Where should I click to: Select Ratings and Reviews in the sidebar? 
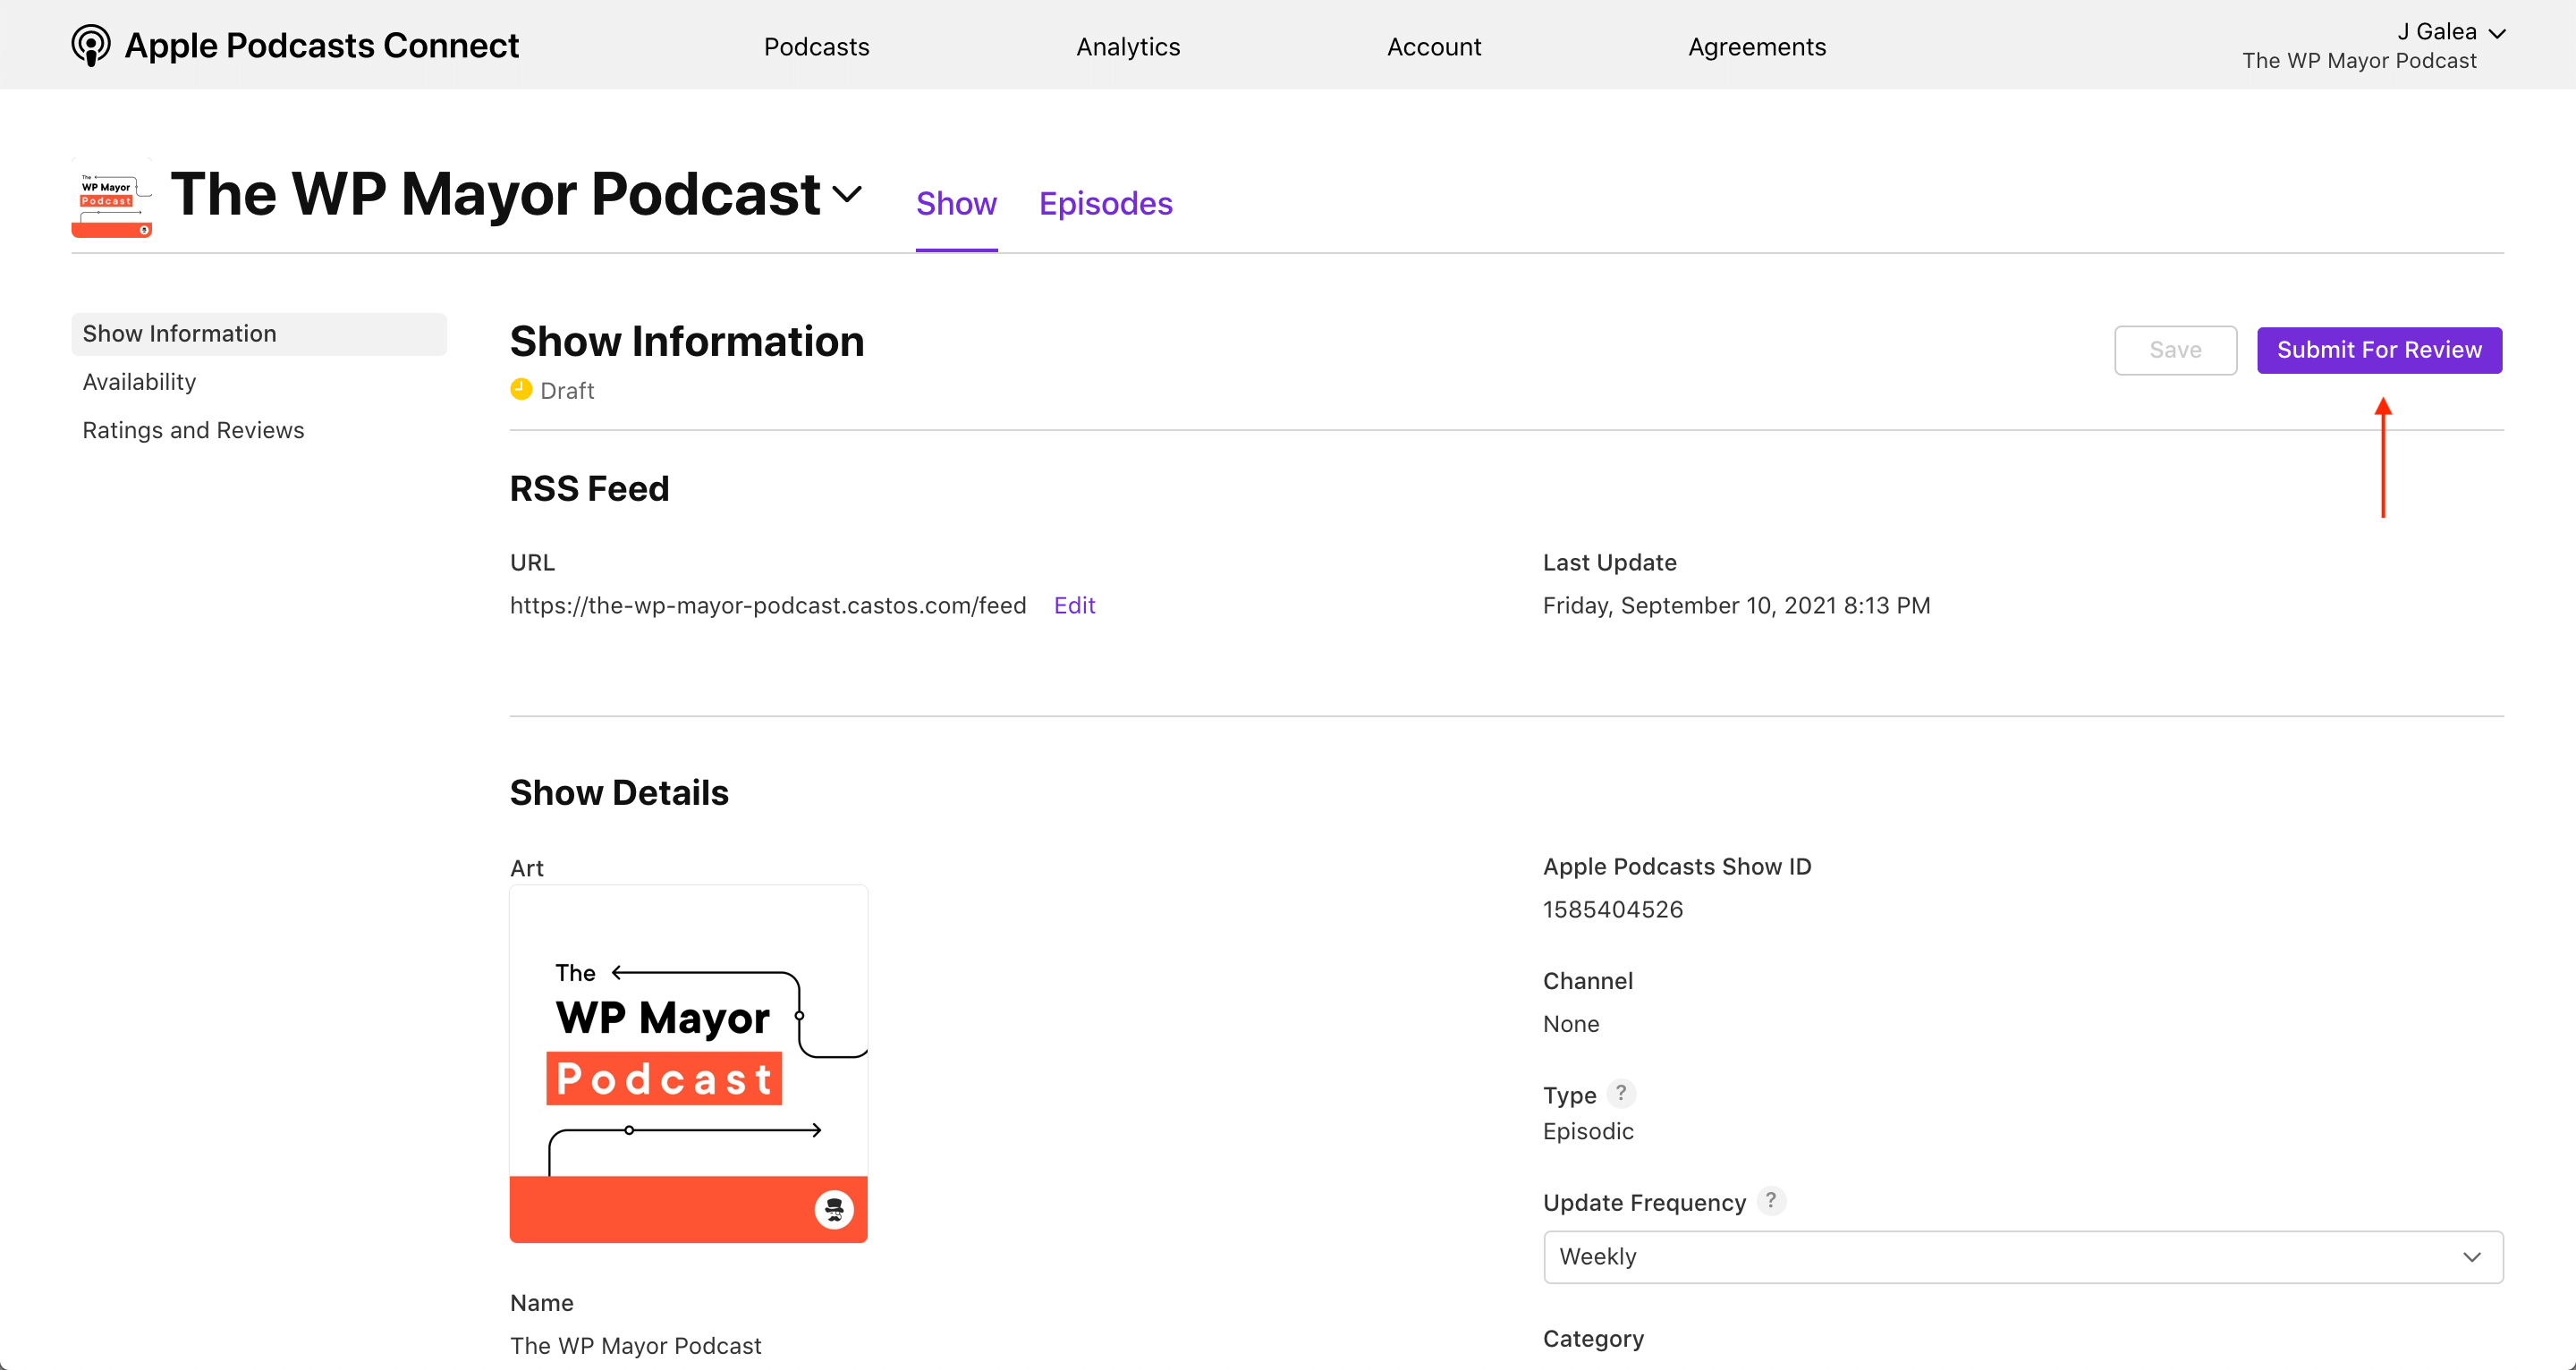[193, 430]
